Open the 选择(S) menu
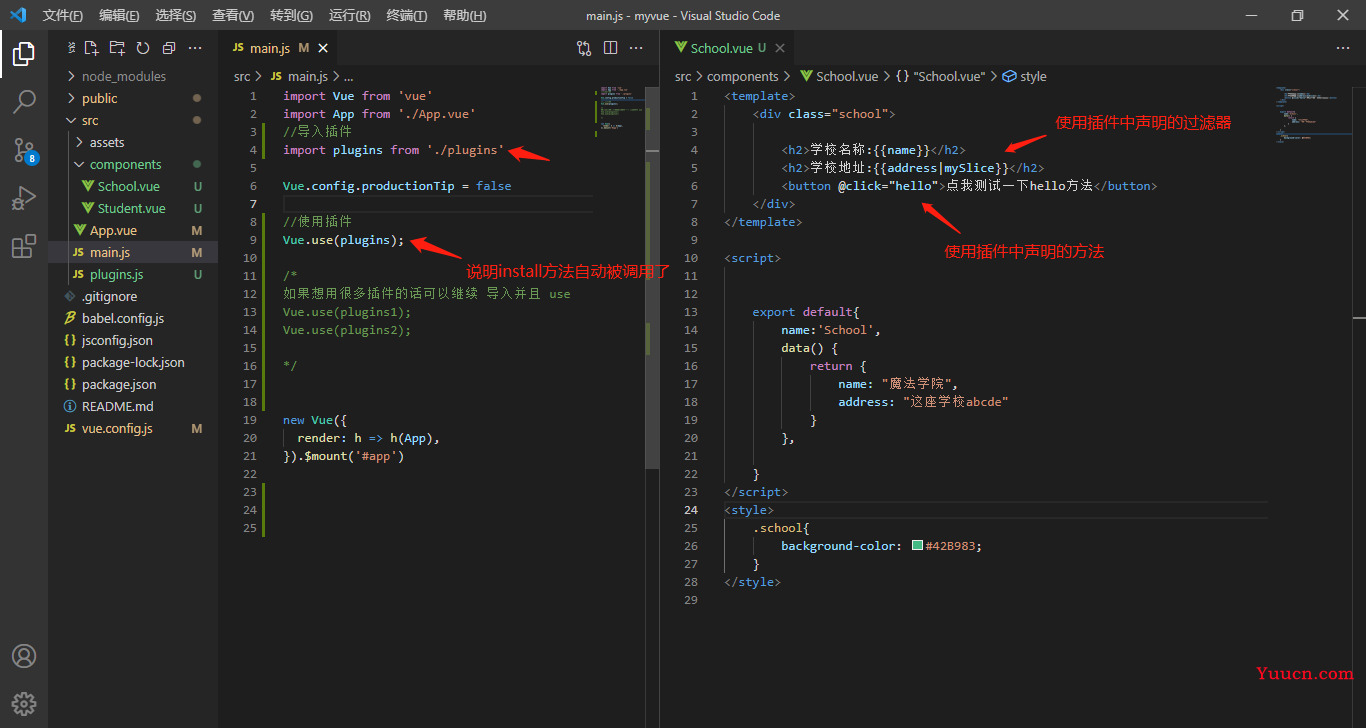Screen dimensions: 1366x728 [176, 15]
